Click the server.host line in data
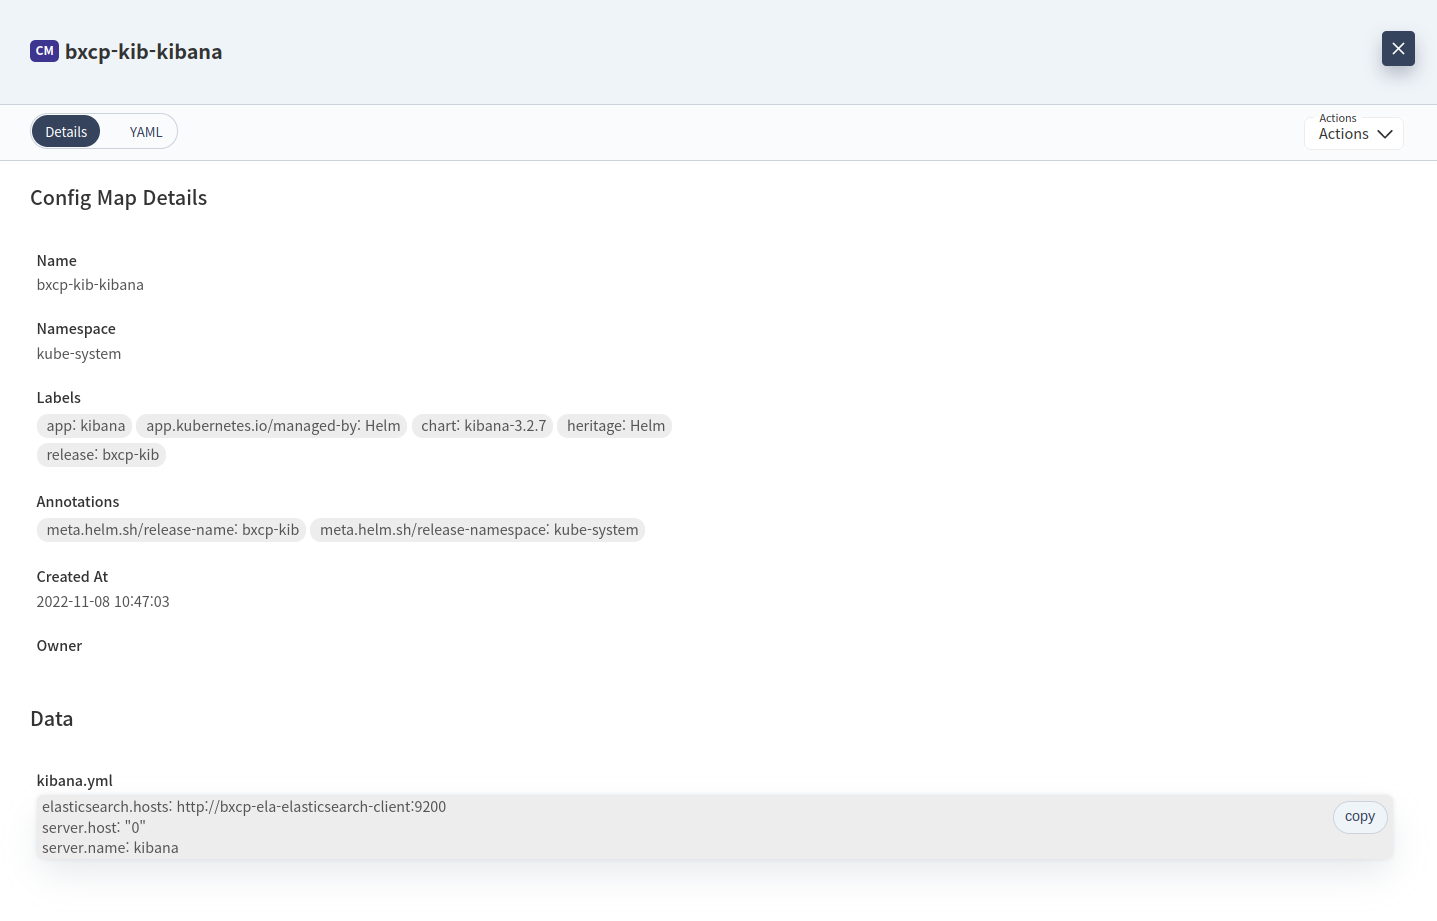The height and width of the screenshot is (921, 1437). point(94,828)
